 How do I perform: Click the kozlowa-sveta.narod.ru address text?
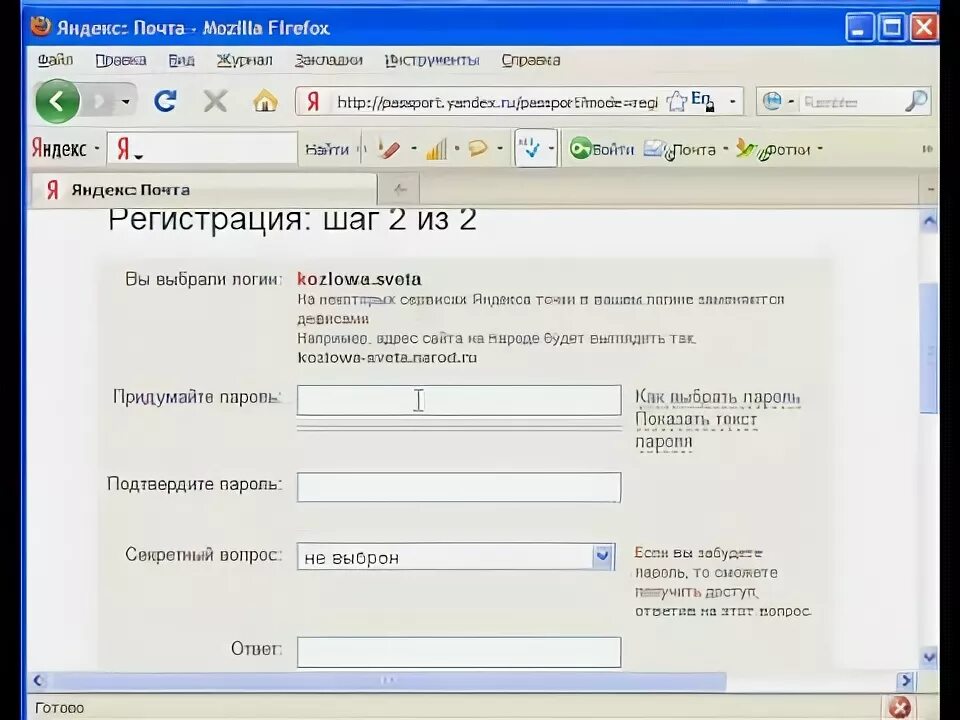pyautogui.click(x=387, y=357)
